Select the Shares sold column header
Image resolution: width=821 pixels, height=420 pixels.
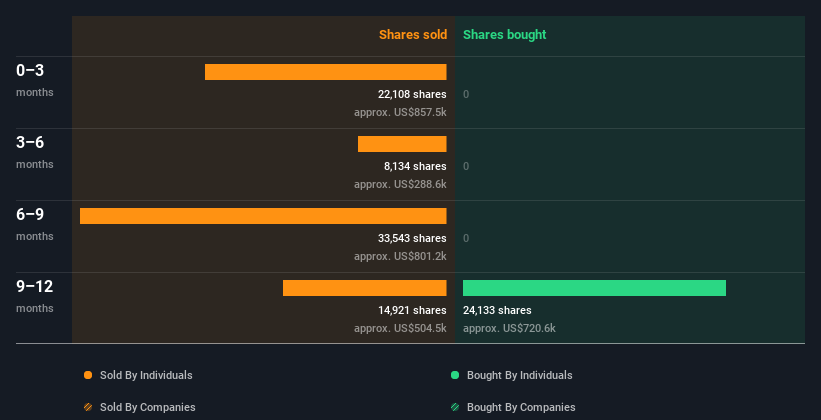click(x=412, y=35)
